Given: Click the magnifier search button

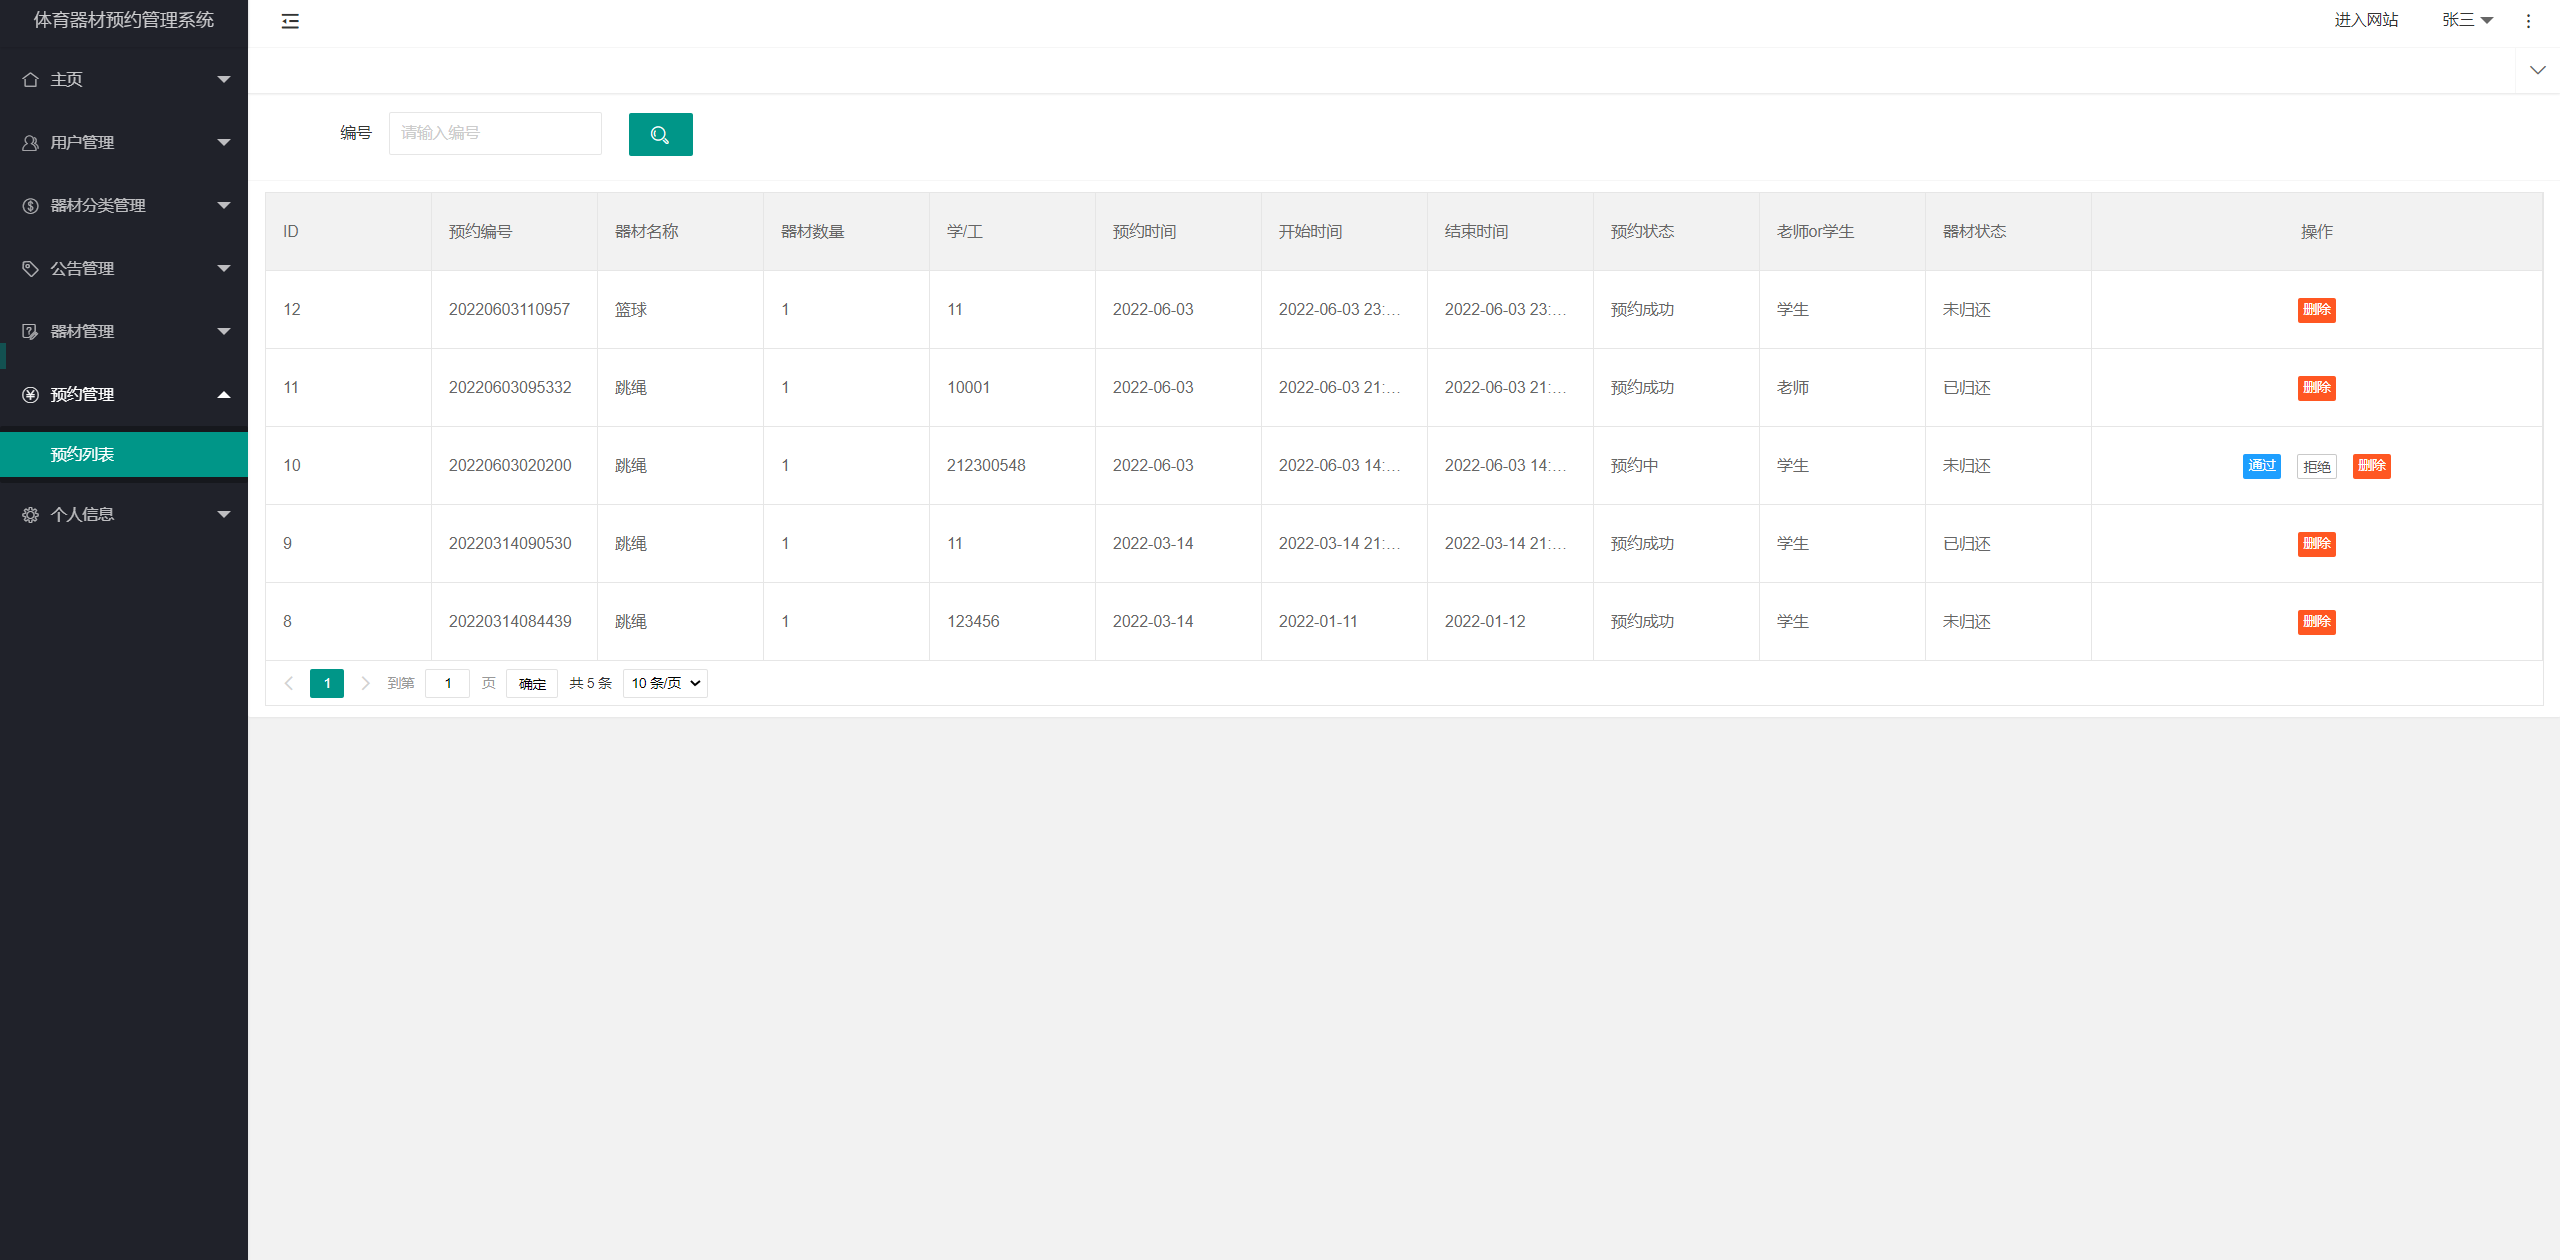Looking at the screenshot, I should pos(660,134).
